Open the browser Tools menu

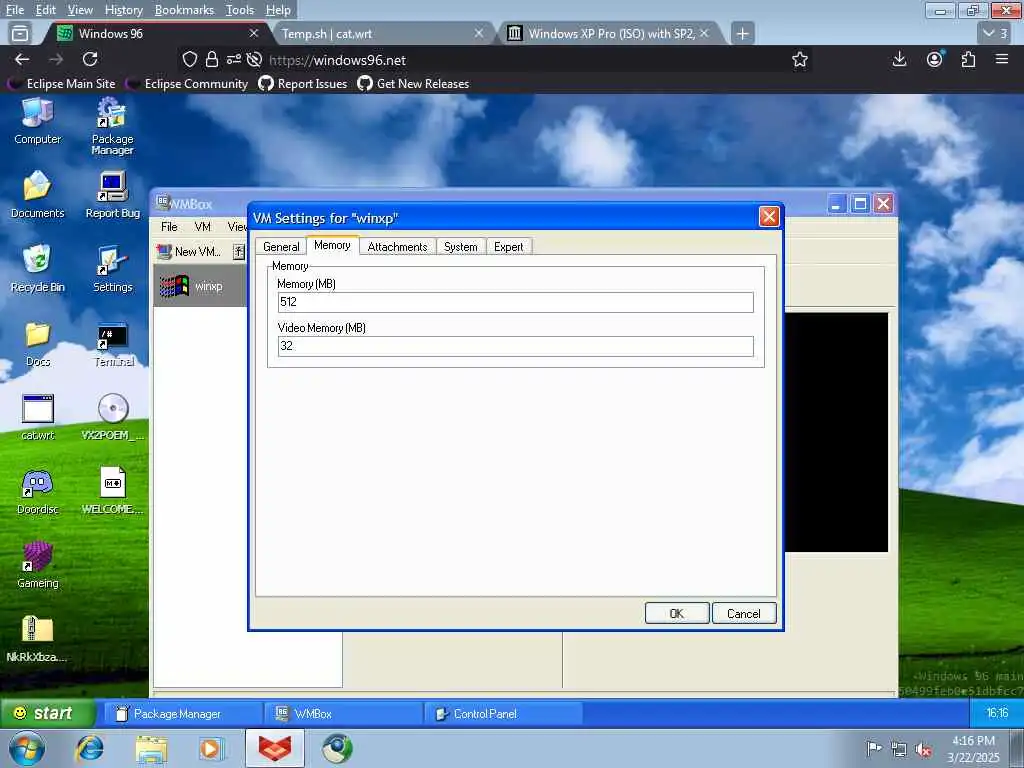click(240, 10)
